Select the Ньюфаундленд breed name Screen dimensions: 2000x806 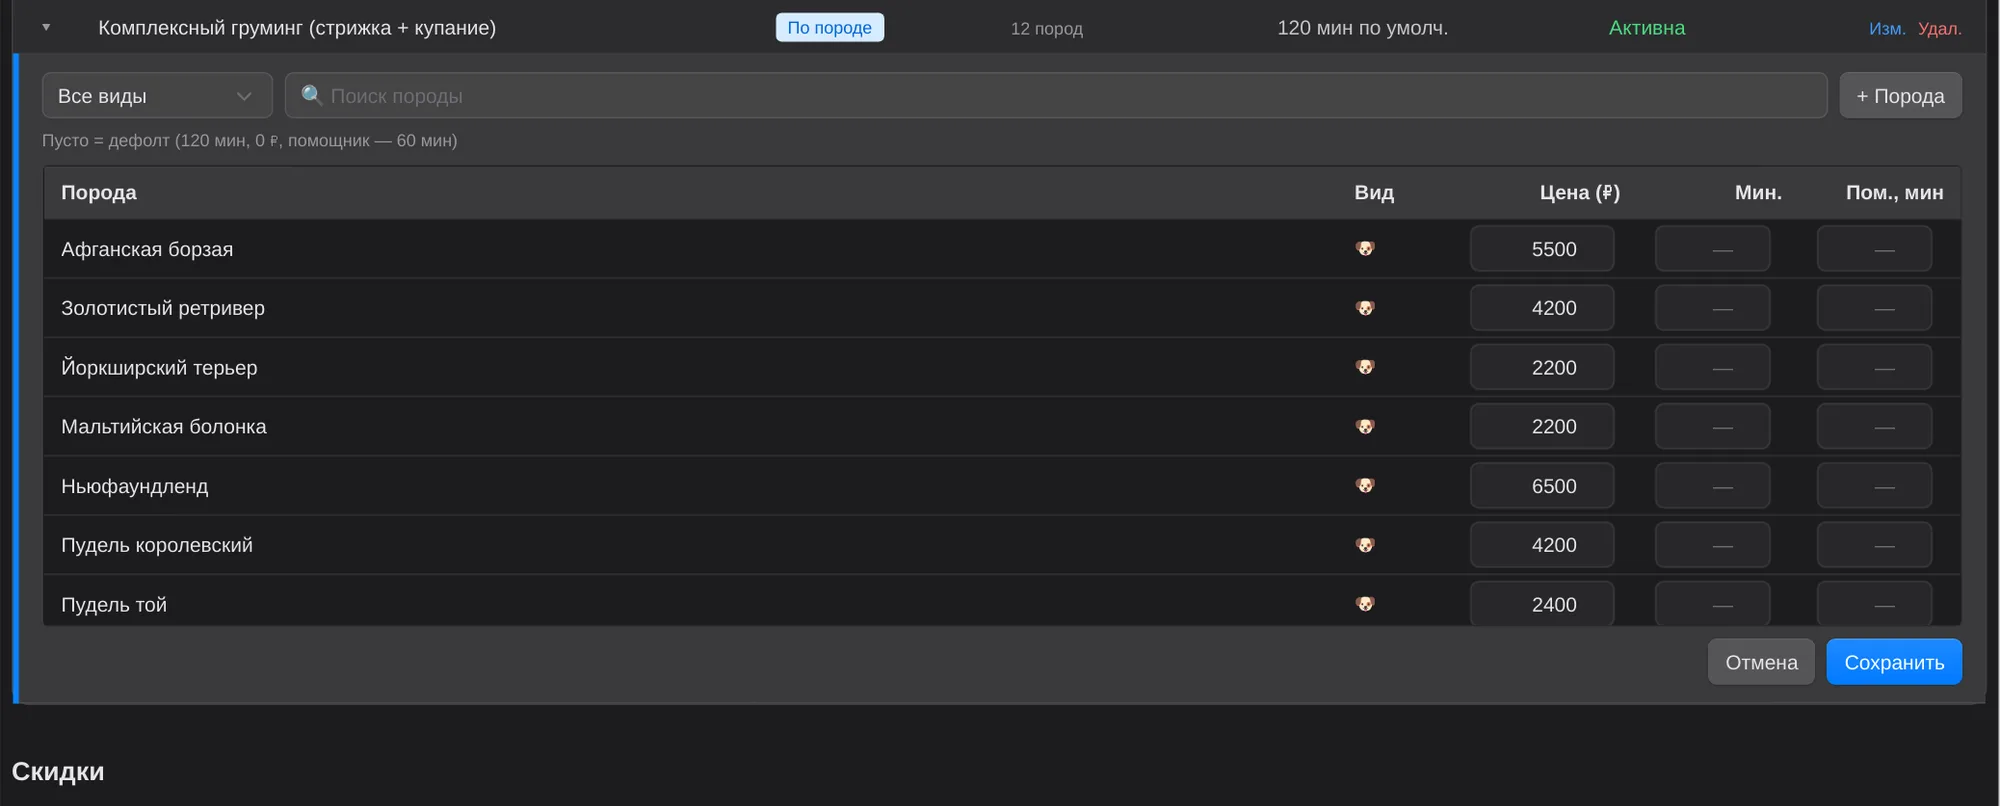click(135, 486)
